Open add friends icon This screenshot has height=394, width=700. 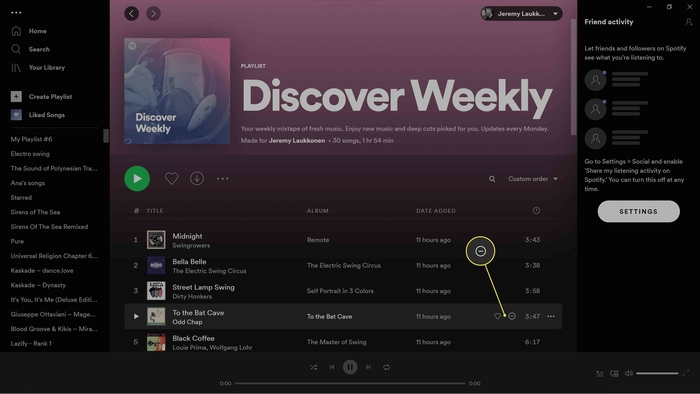688,22
